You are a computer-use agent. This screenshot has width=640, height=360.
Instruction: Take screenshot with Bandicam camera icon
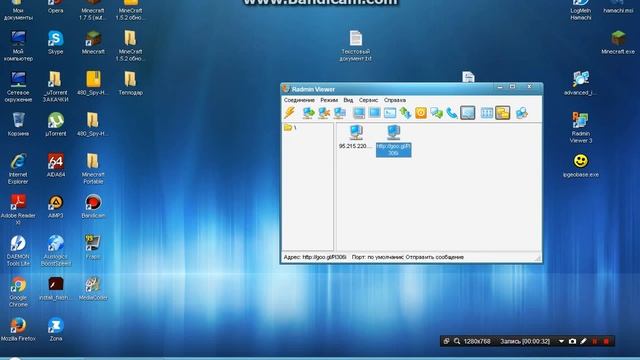pyautogui.click(x=572, y=341)
